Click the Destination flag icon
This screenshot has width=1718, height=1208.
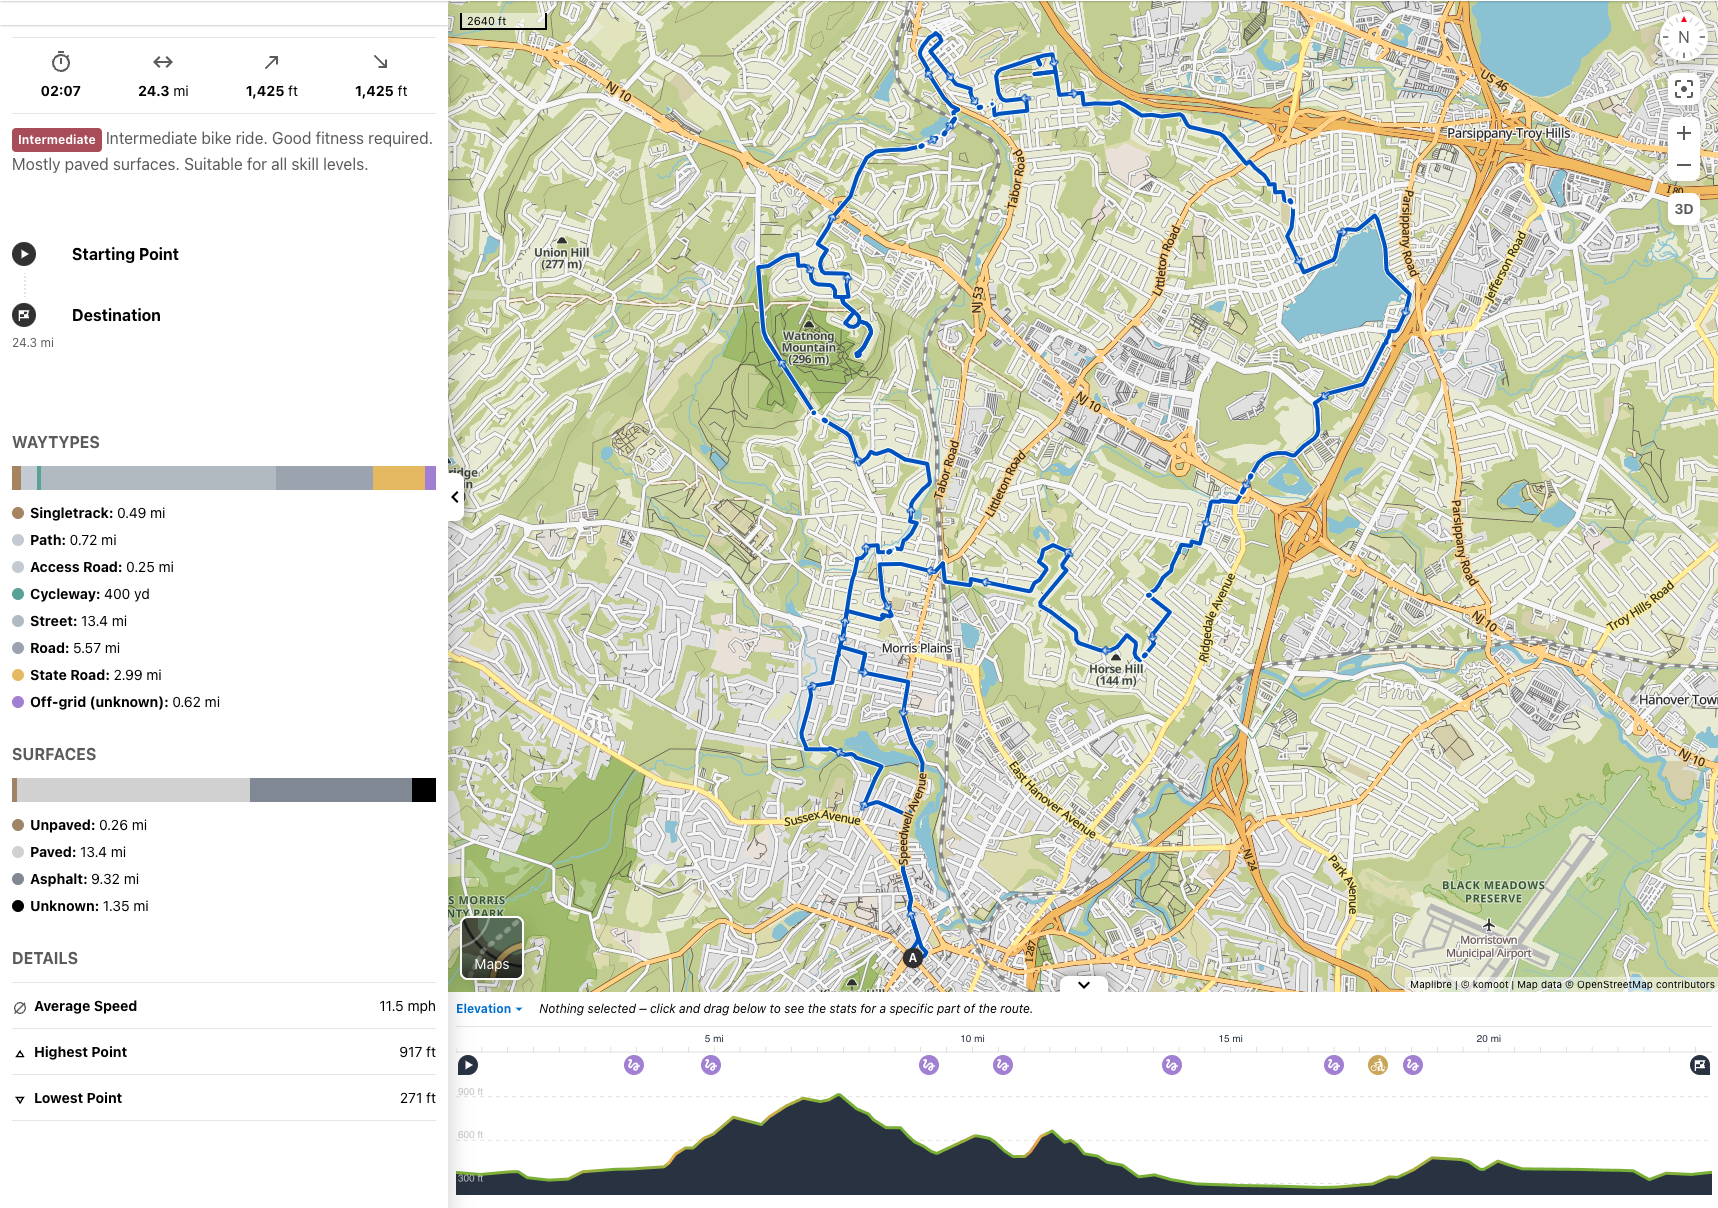click(24, 315)
